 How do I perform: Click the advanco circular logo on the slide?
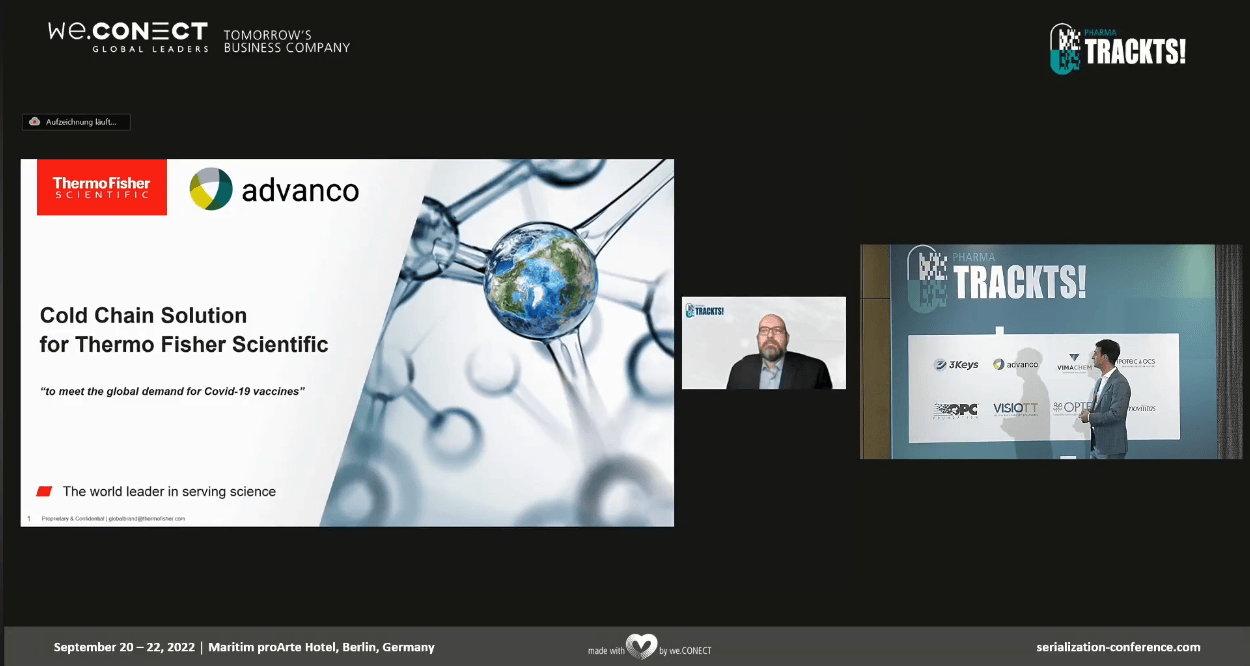211,189
